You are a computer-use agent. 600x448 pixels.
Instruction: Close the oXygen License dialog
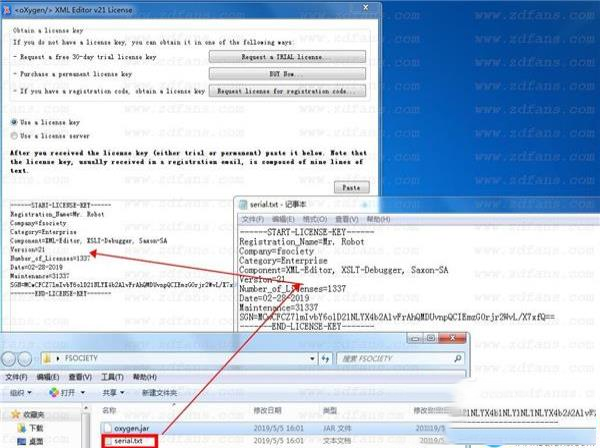point(366,7)
